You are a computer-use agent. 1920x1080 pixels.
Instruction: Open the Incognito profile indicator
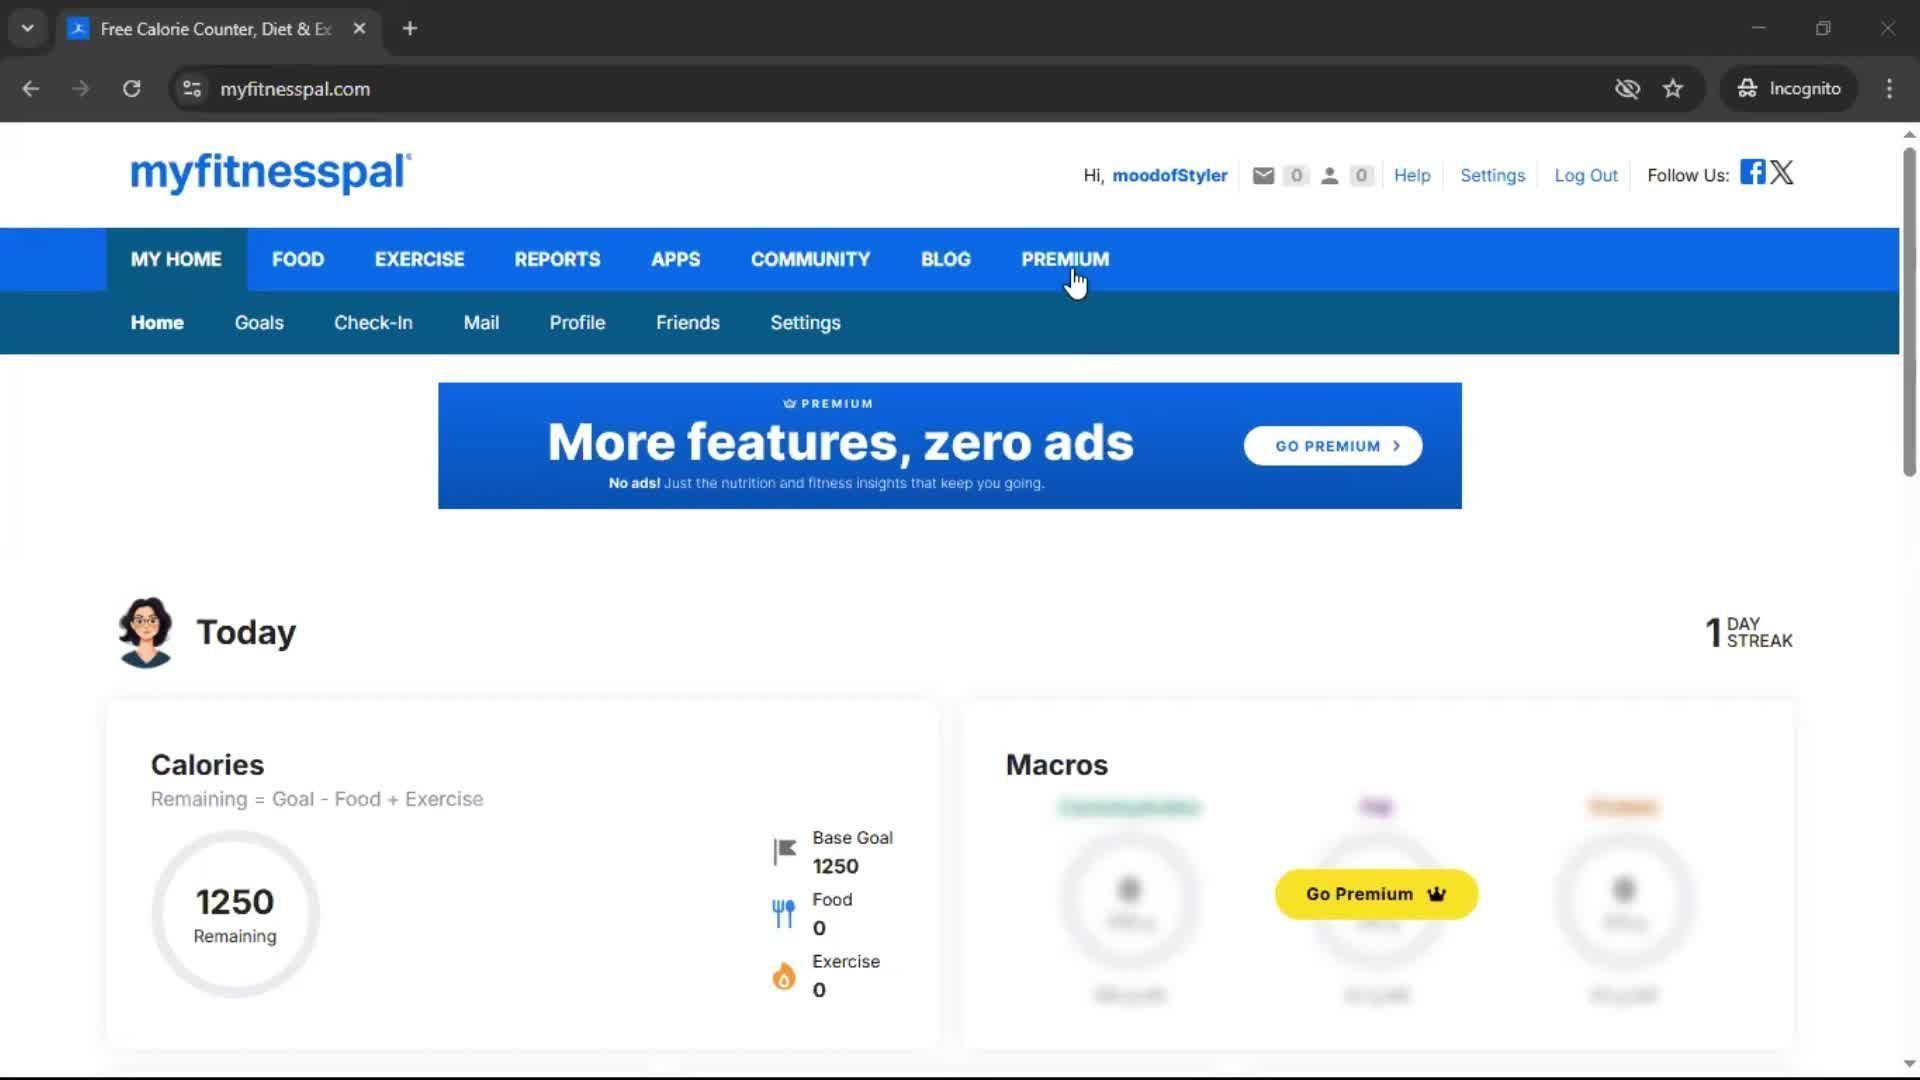click(x=1789, y=89)
